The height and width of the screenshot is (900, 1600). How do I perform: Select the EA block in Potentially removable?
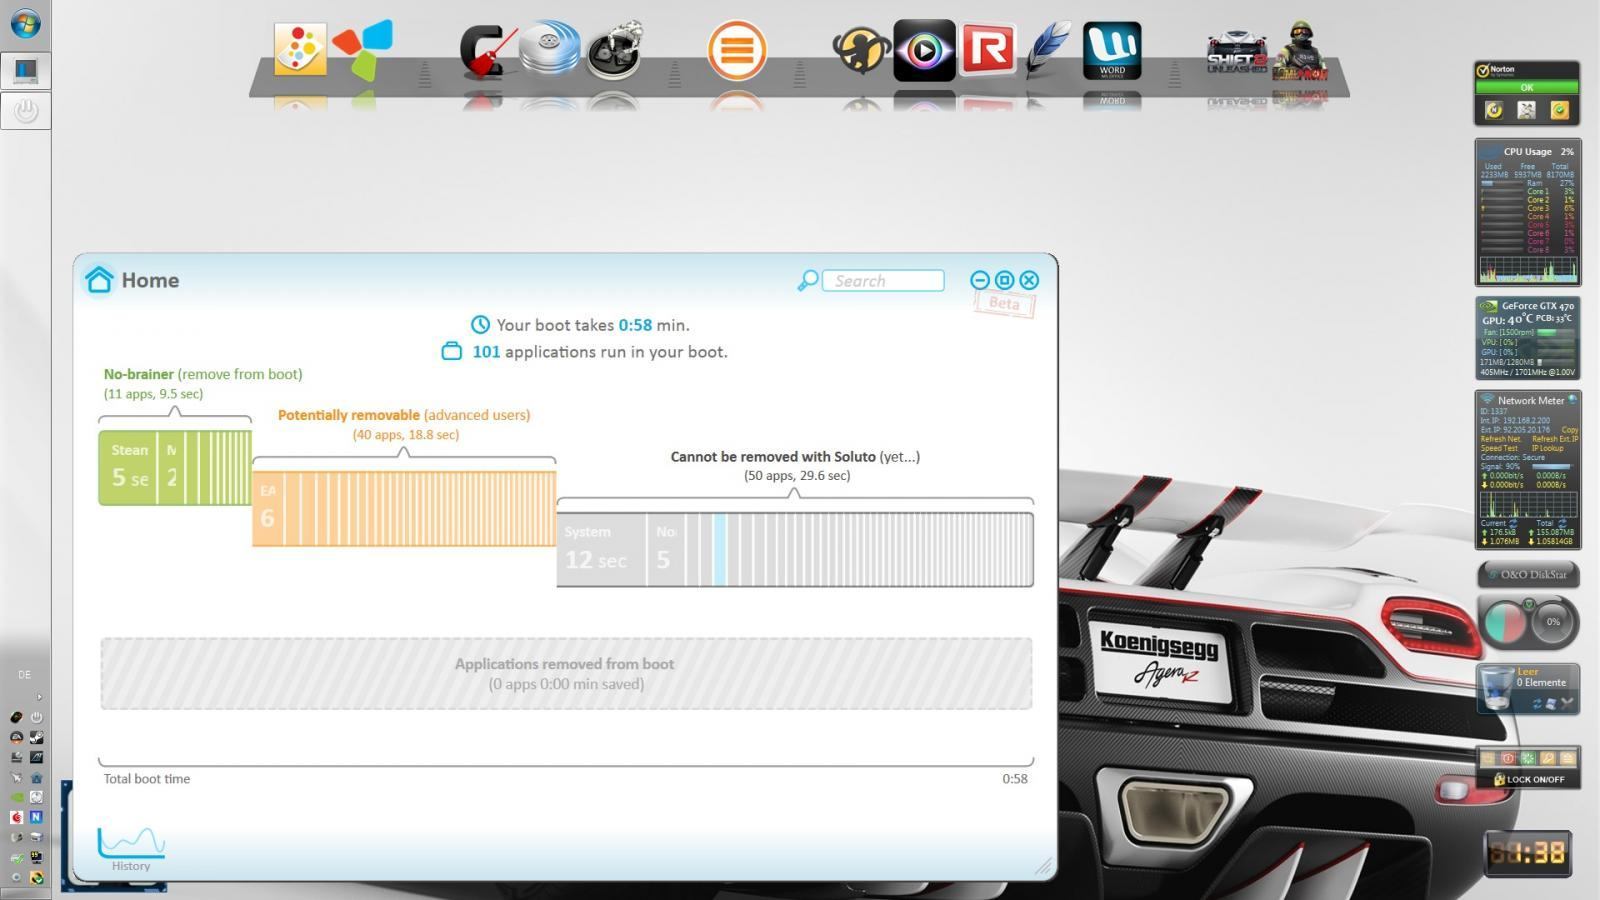(267, 508)
